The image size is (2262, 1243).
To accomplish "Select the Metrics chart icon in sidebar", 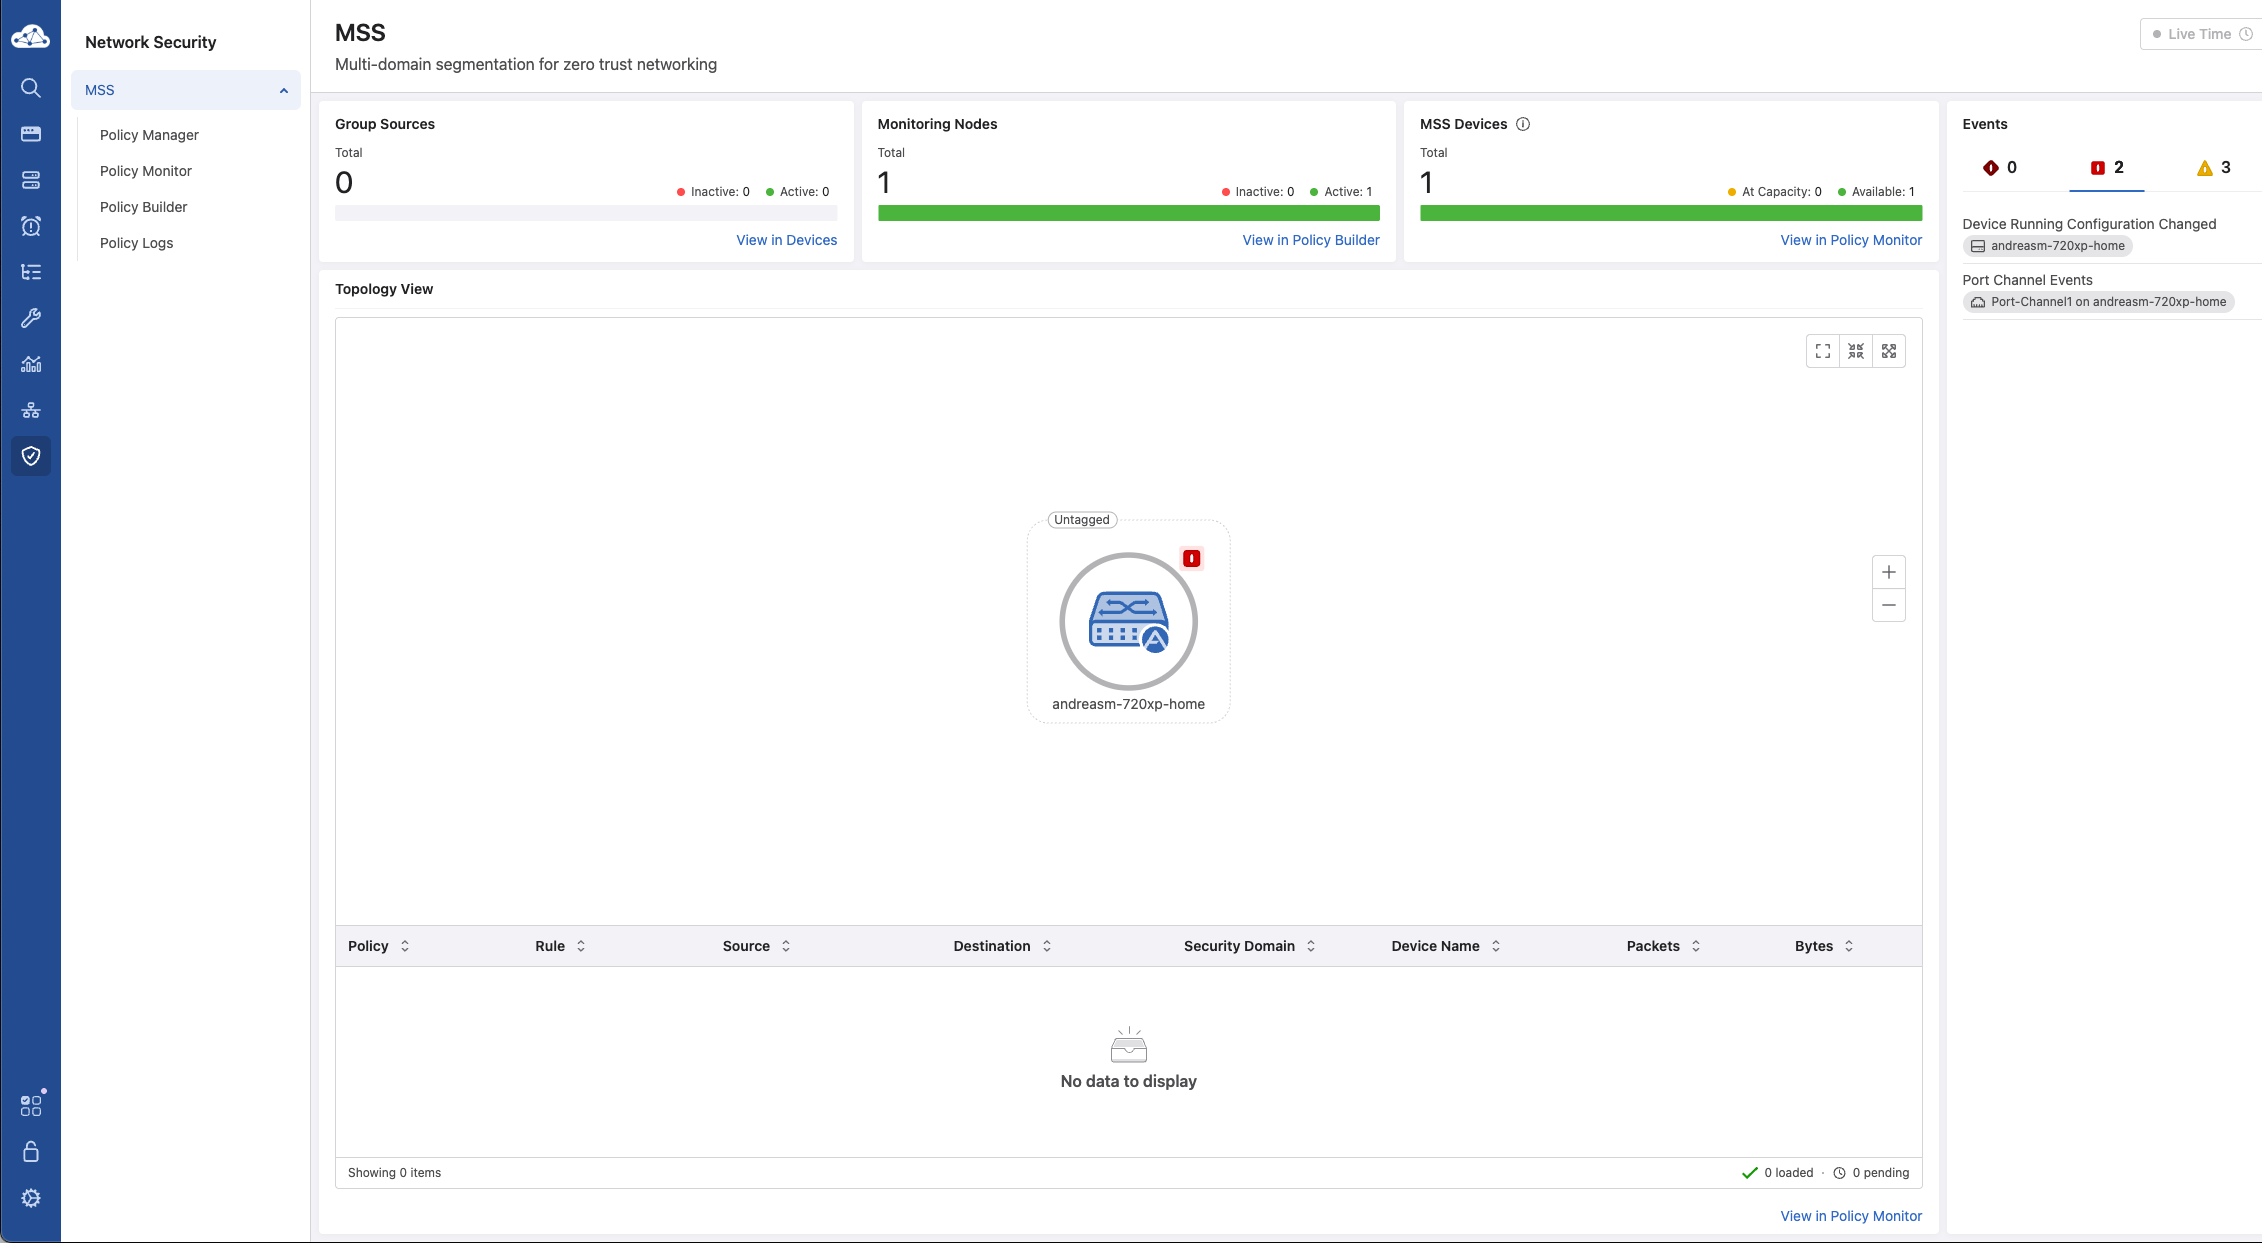I will (x=31, y=364).
